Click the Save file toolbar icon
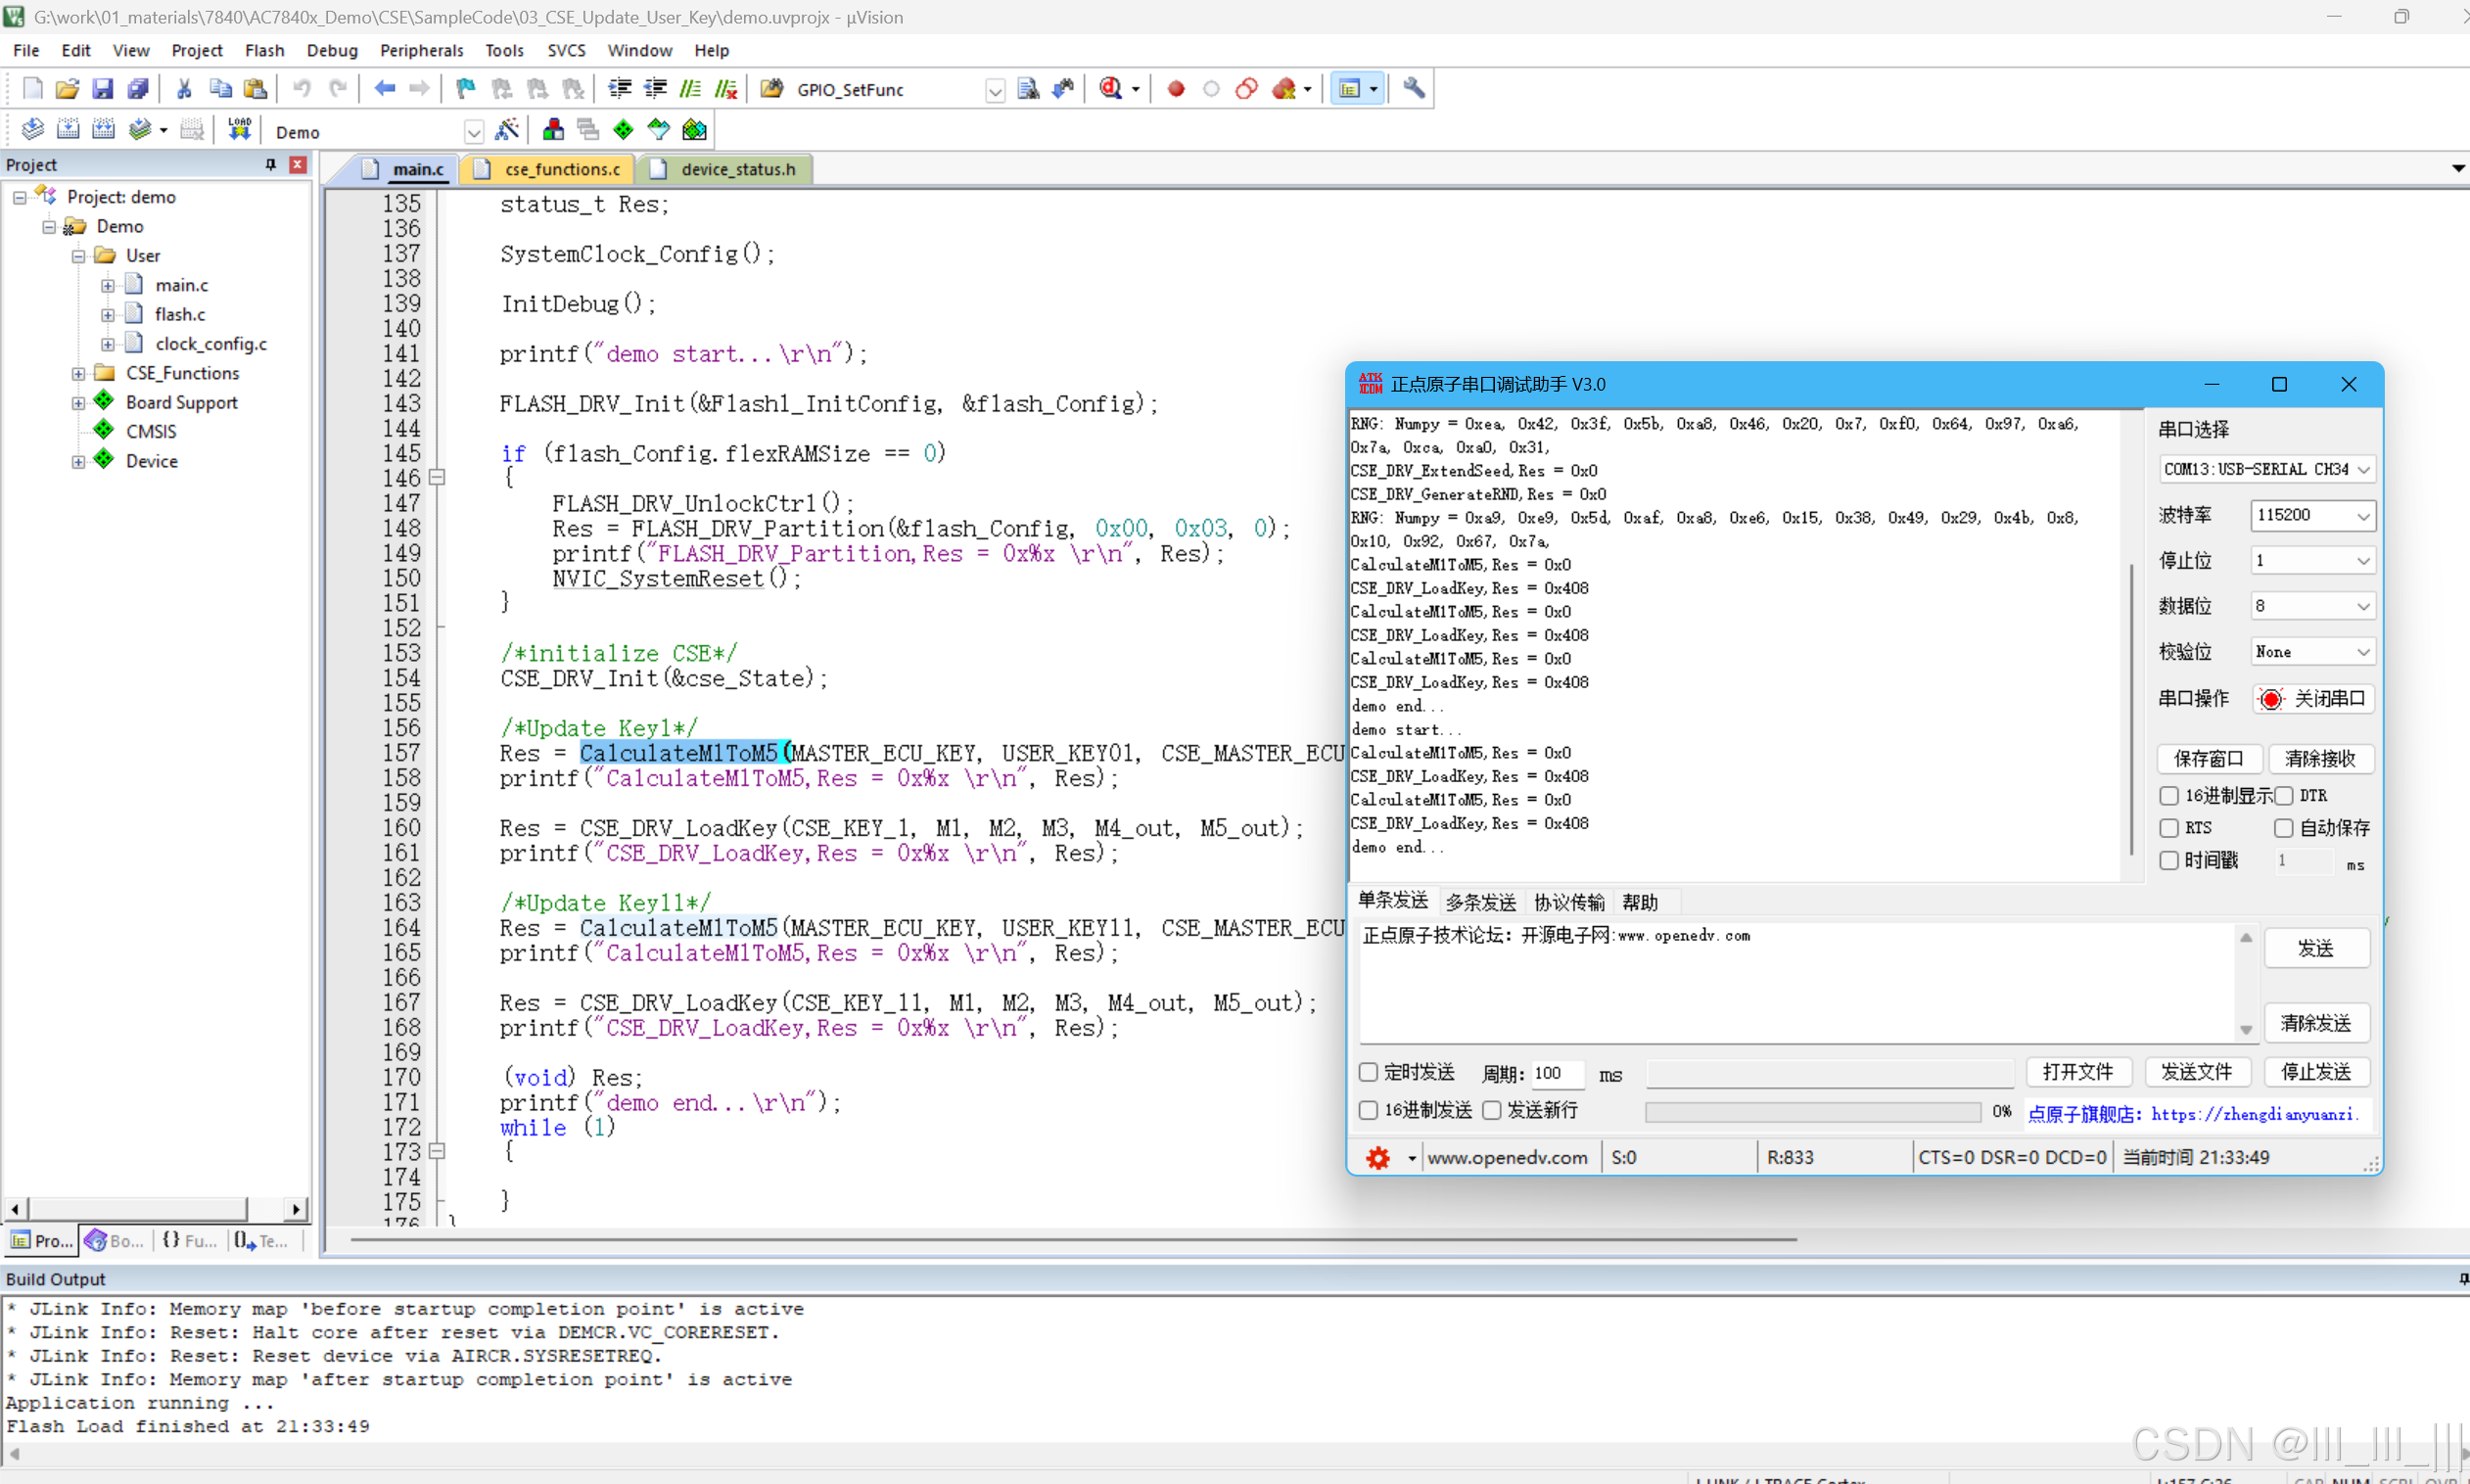Image resolution: width=2470 pixels, height=1484 pixels. [102, 89]
